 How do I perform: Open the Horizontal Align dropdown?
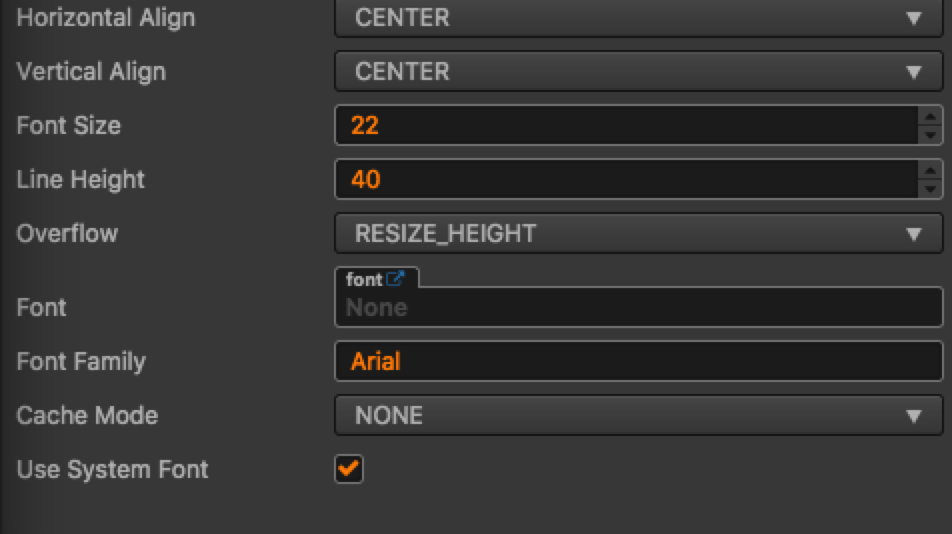[x=638, y=18]
